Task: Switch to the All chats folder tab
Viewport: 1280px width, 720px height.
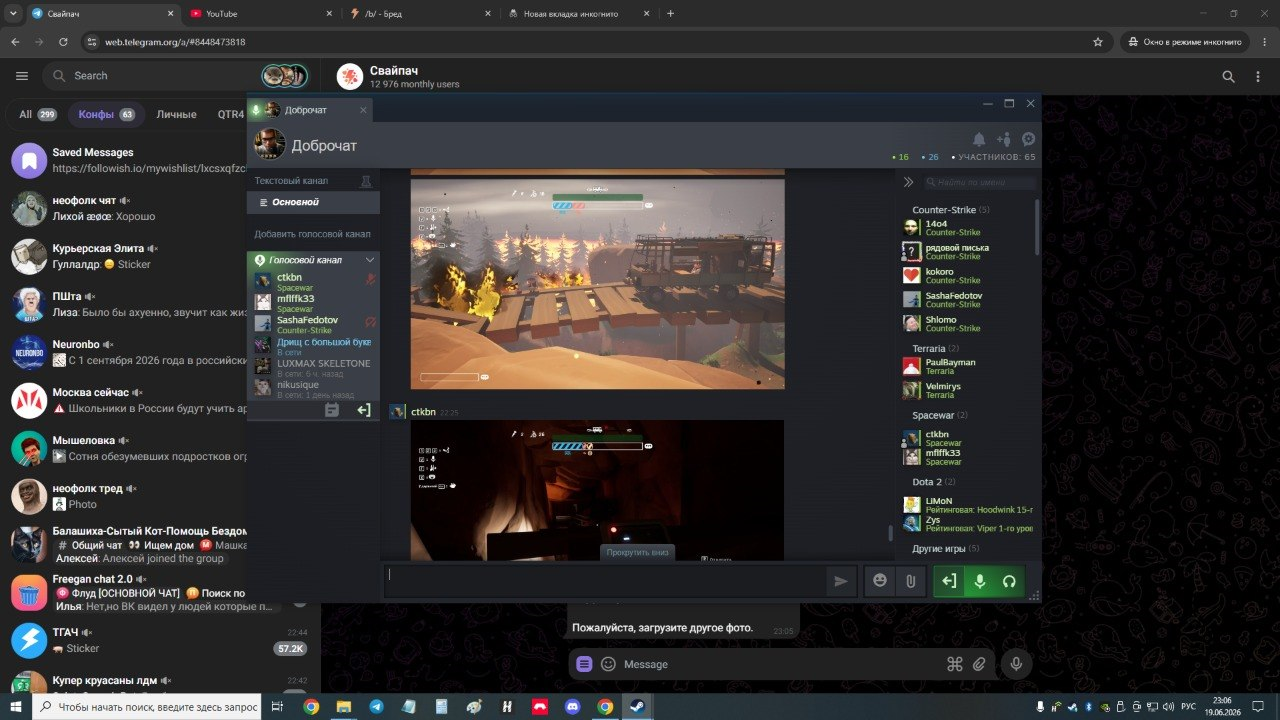Action: [38, 114]
